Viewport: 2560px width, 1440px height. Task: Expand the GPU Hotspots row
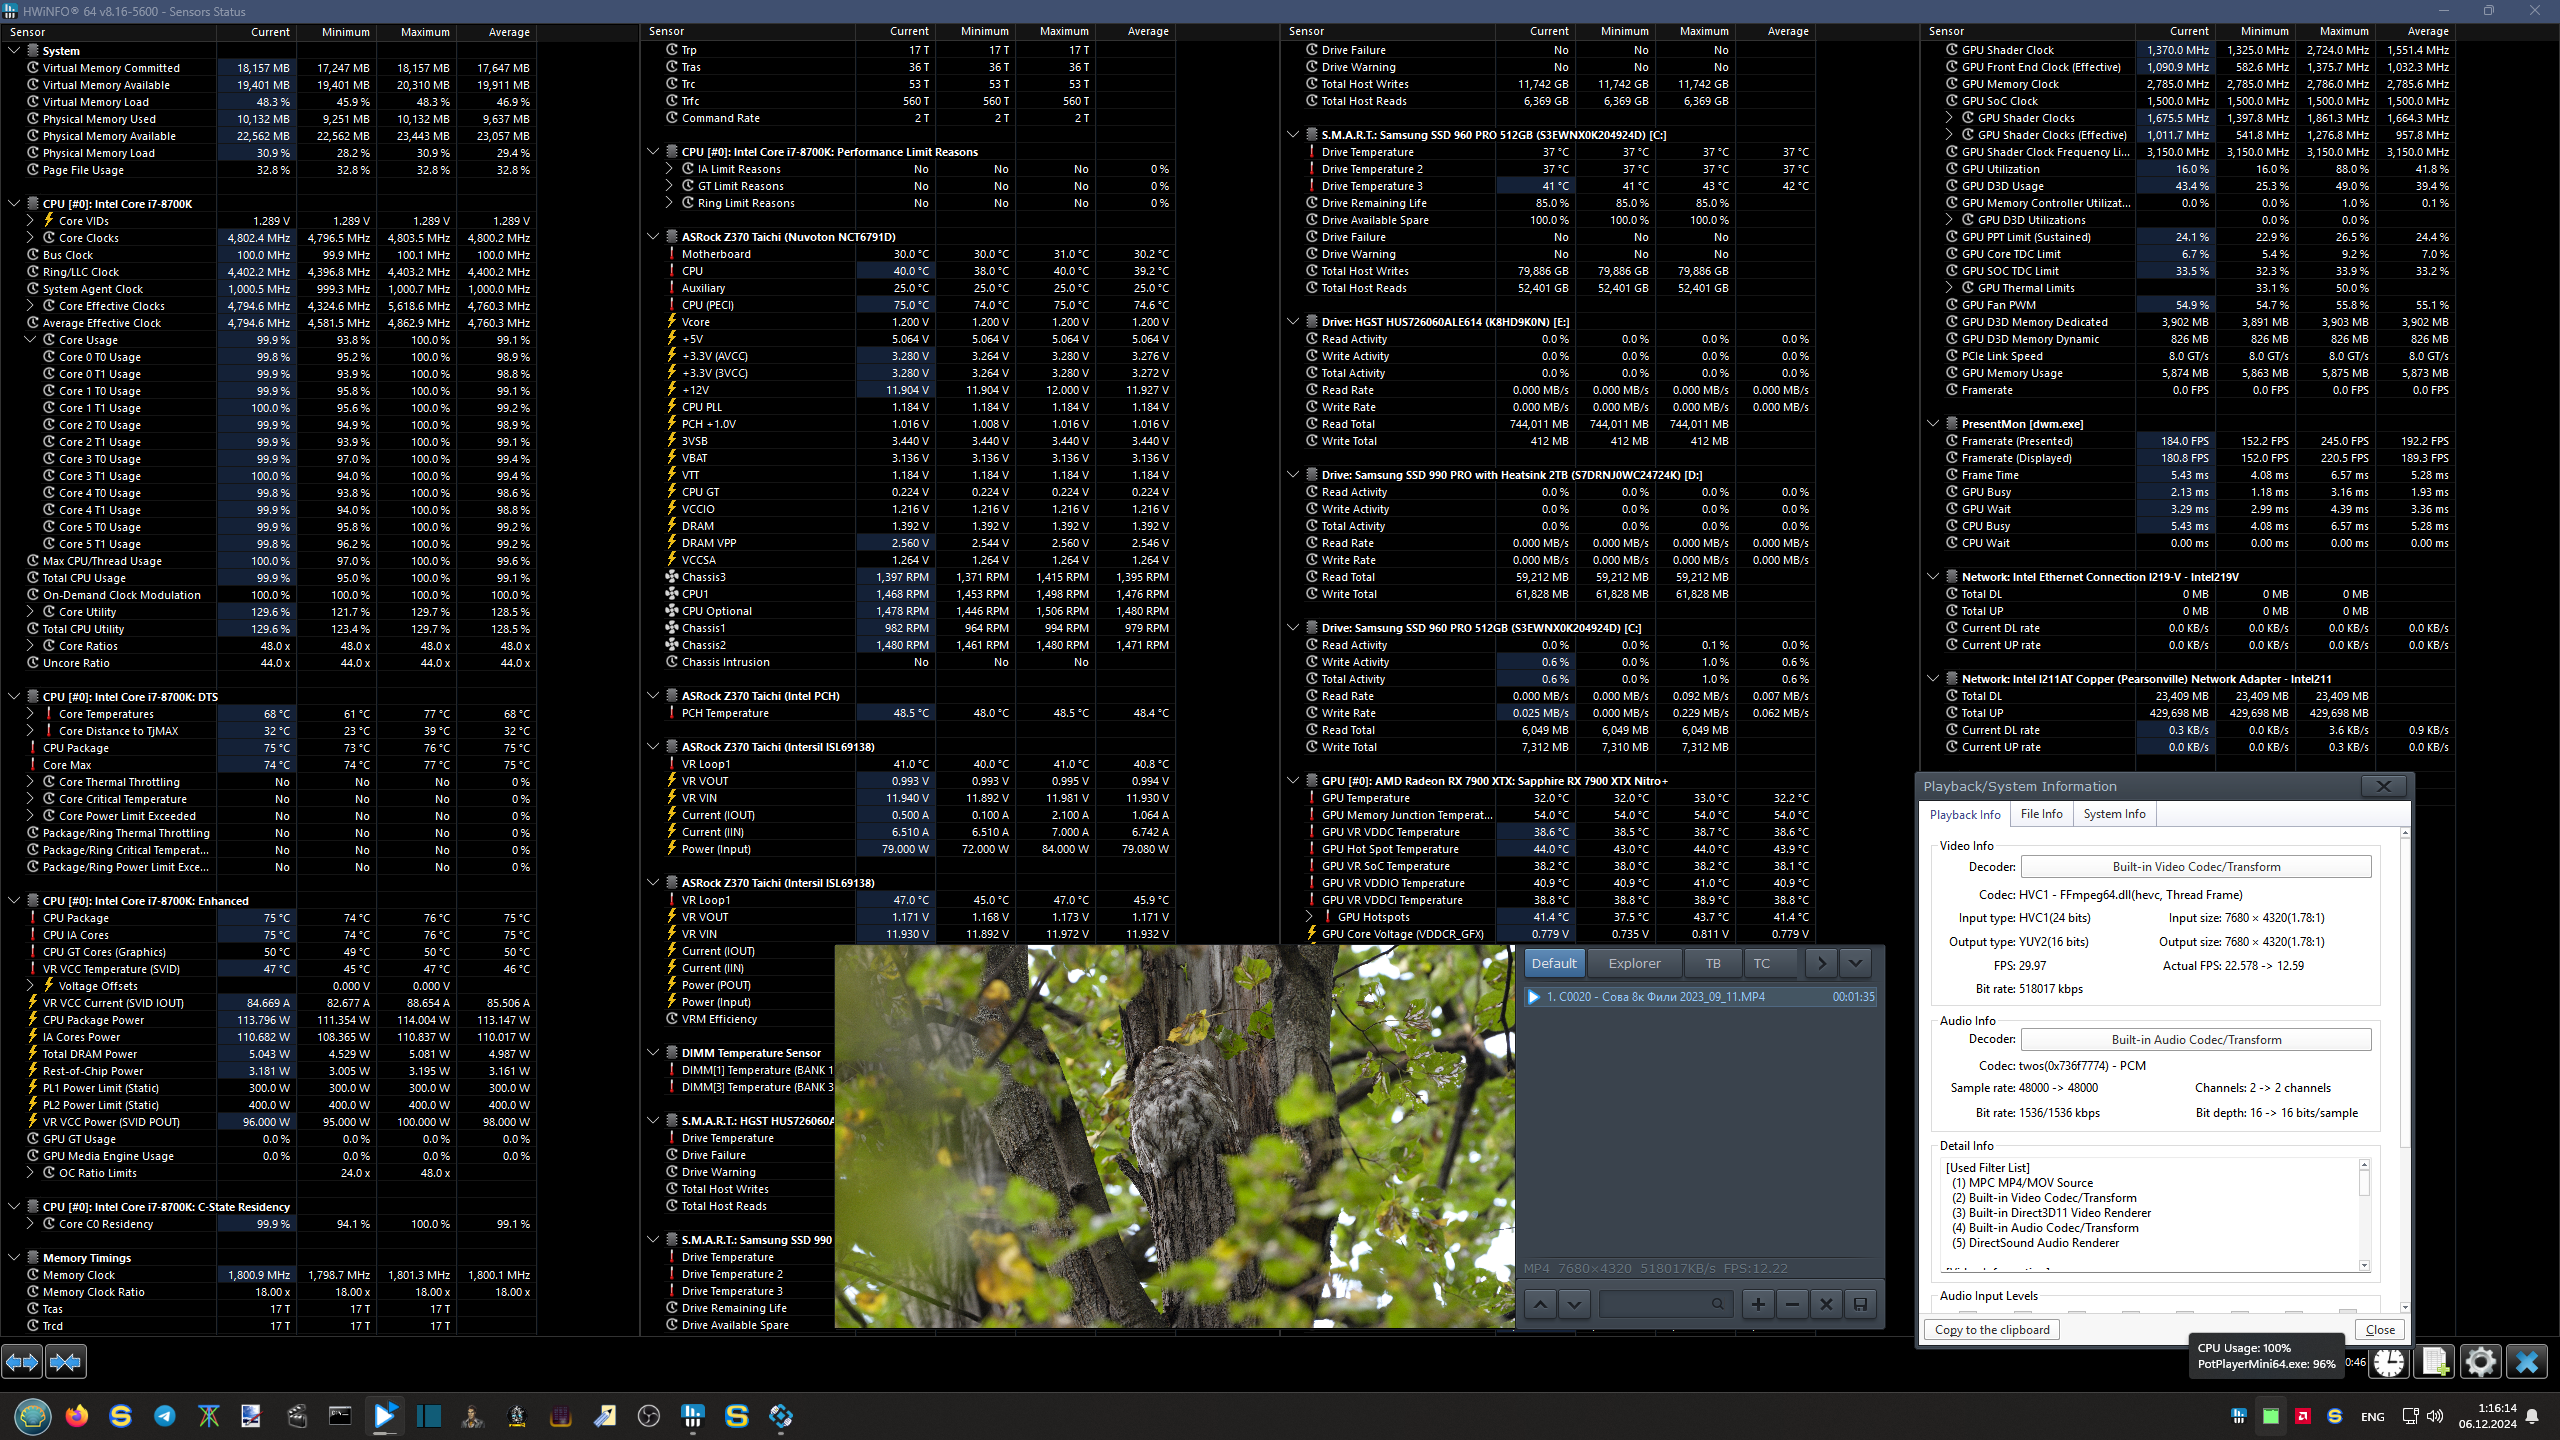(x=1309, y=917)
